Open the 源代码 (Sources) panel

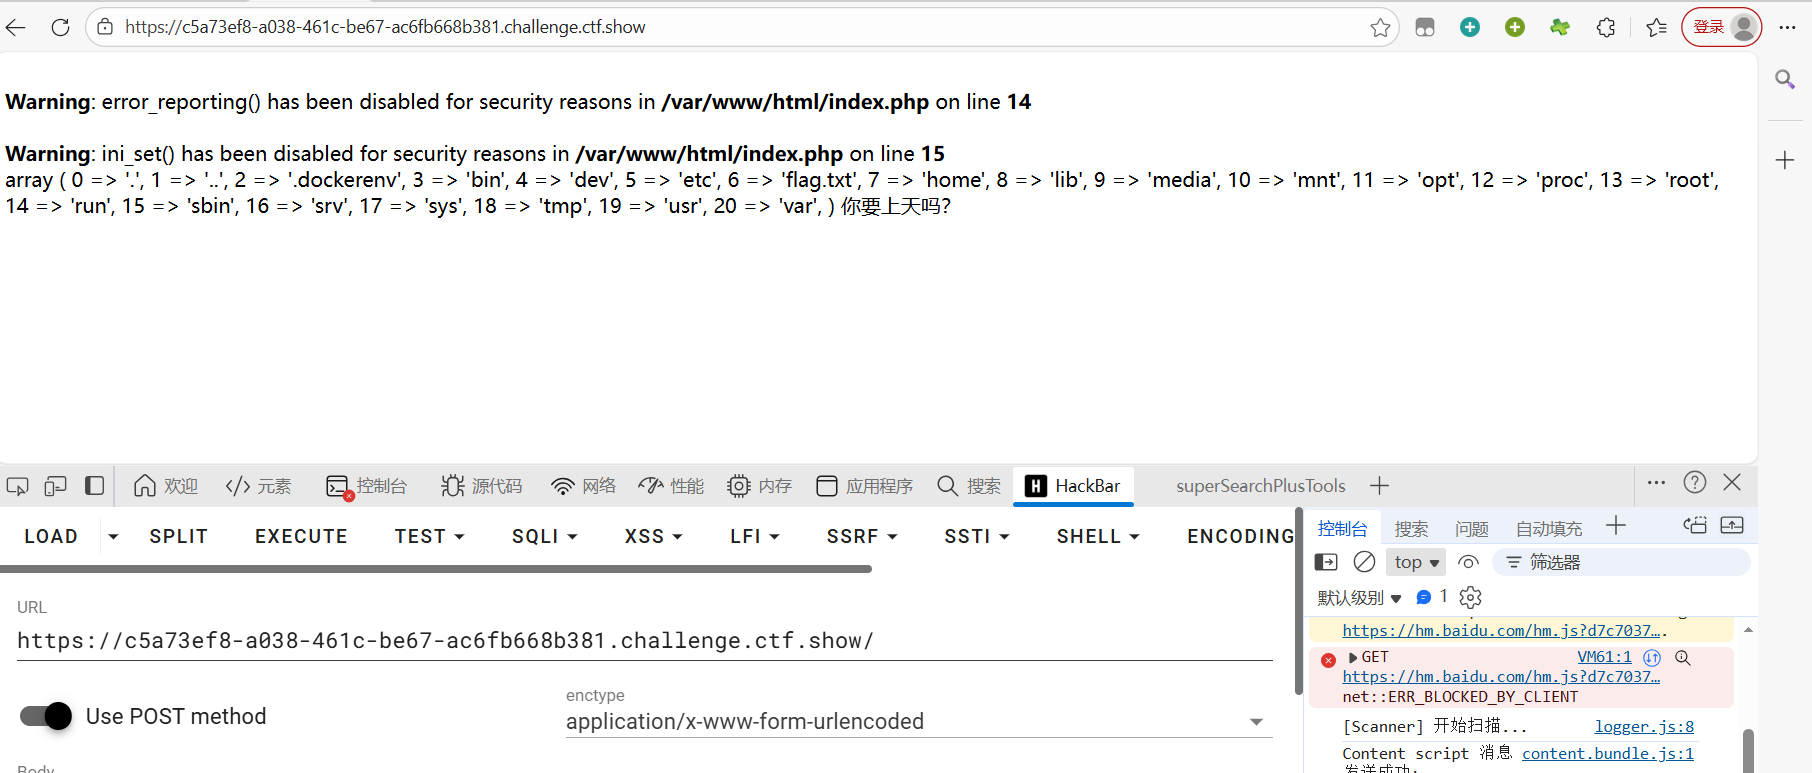click(x=481, y=486)
